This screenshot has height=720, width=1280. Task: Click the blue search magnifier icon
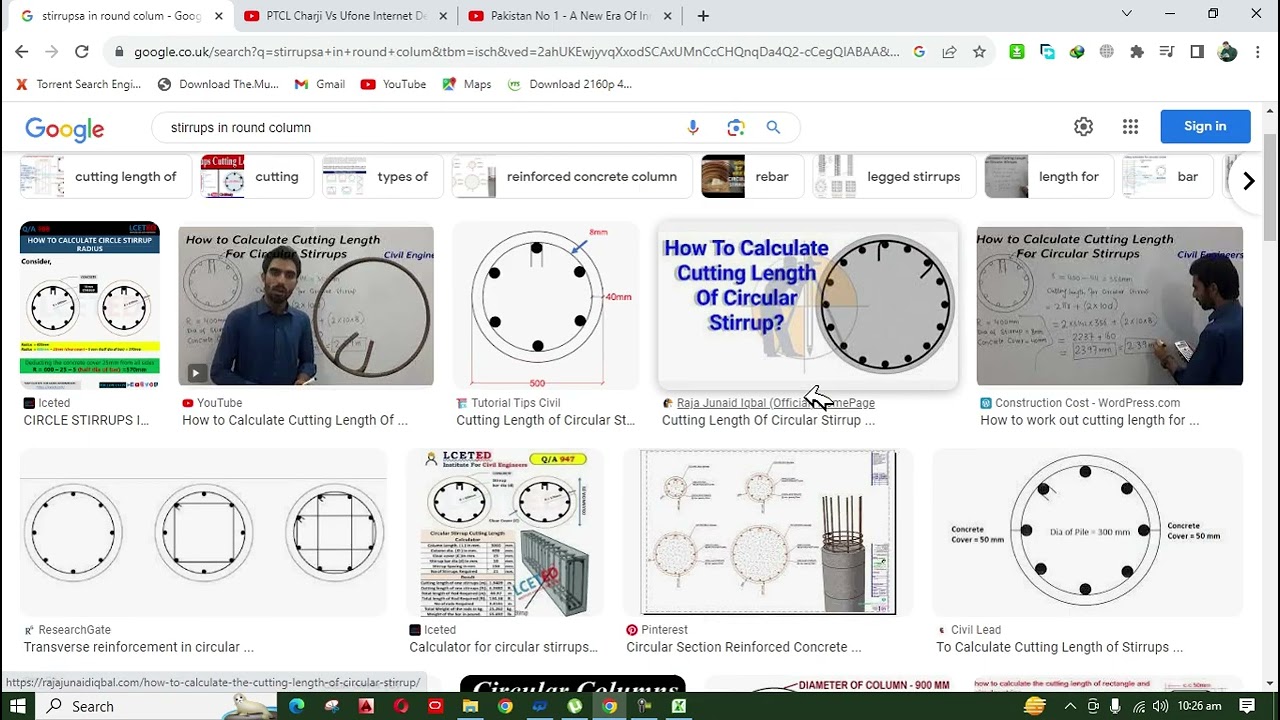[773, 127]
